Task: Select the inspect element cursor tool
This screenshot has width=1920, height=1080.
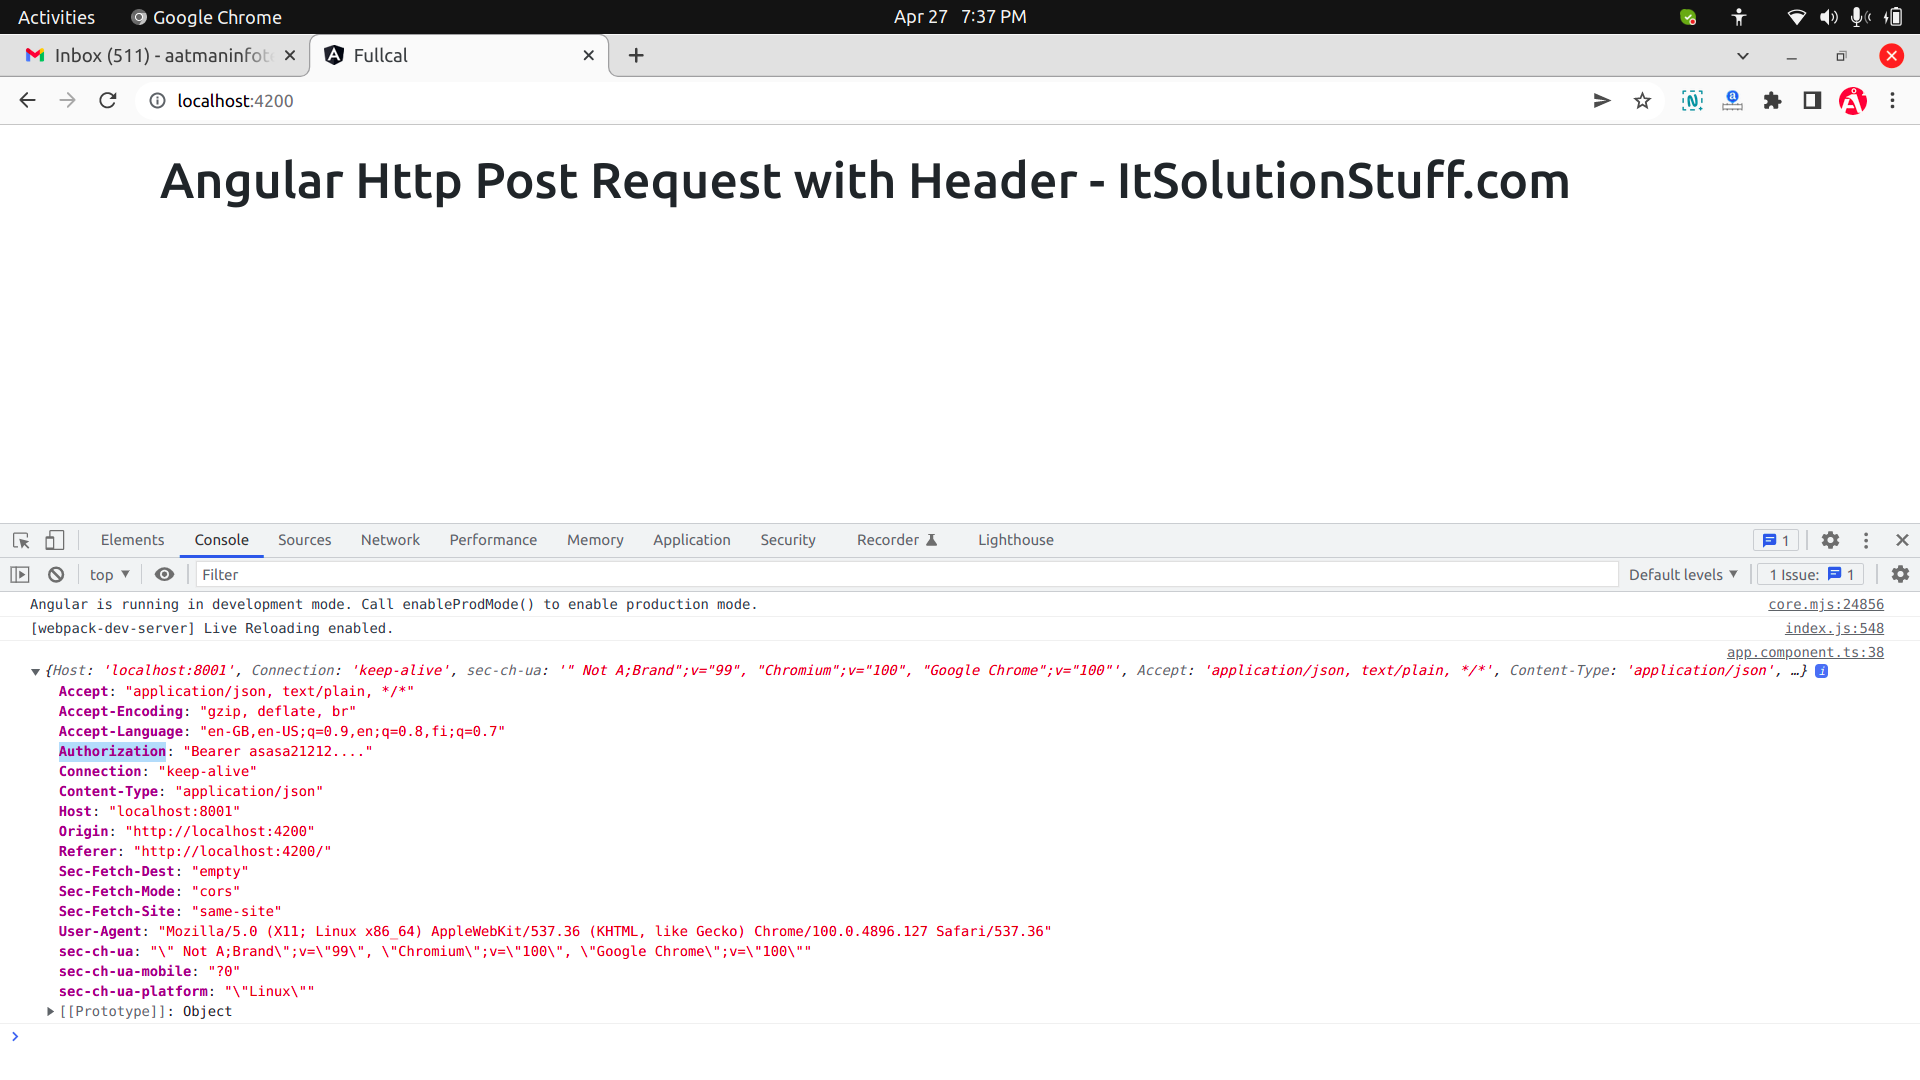Action: (20, 540)
